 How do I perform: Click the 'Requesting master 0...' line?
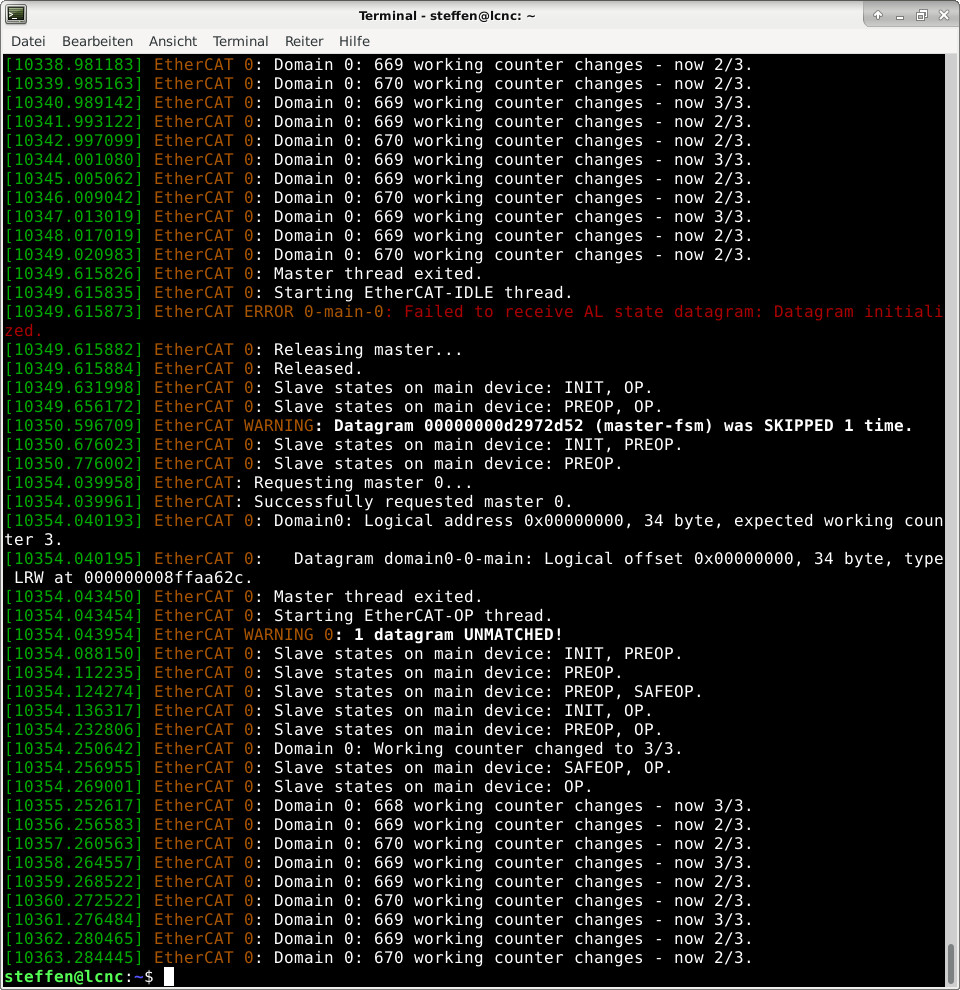click(239, 482)
